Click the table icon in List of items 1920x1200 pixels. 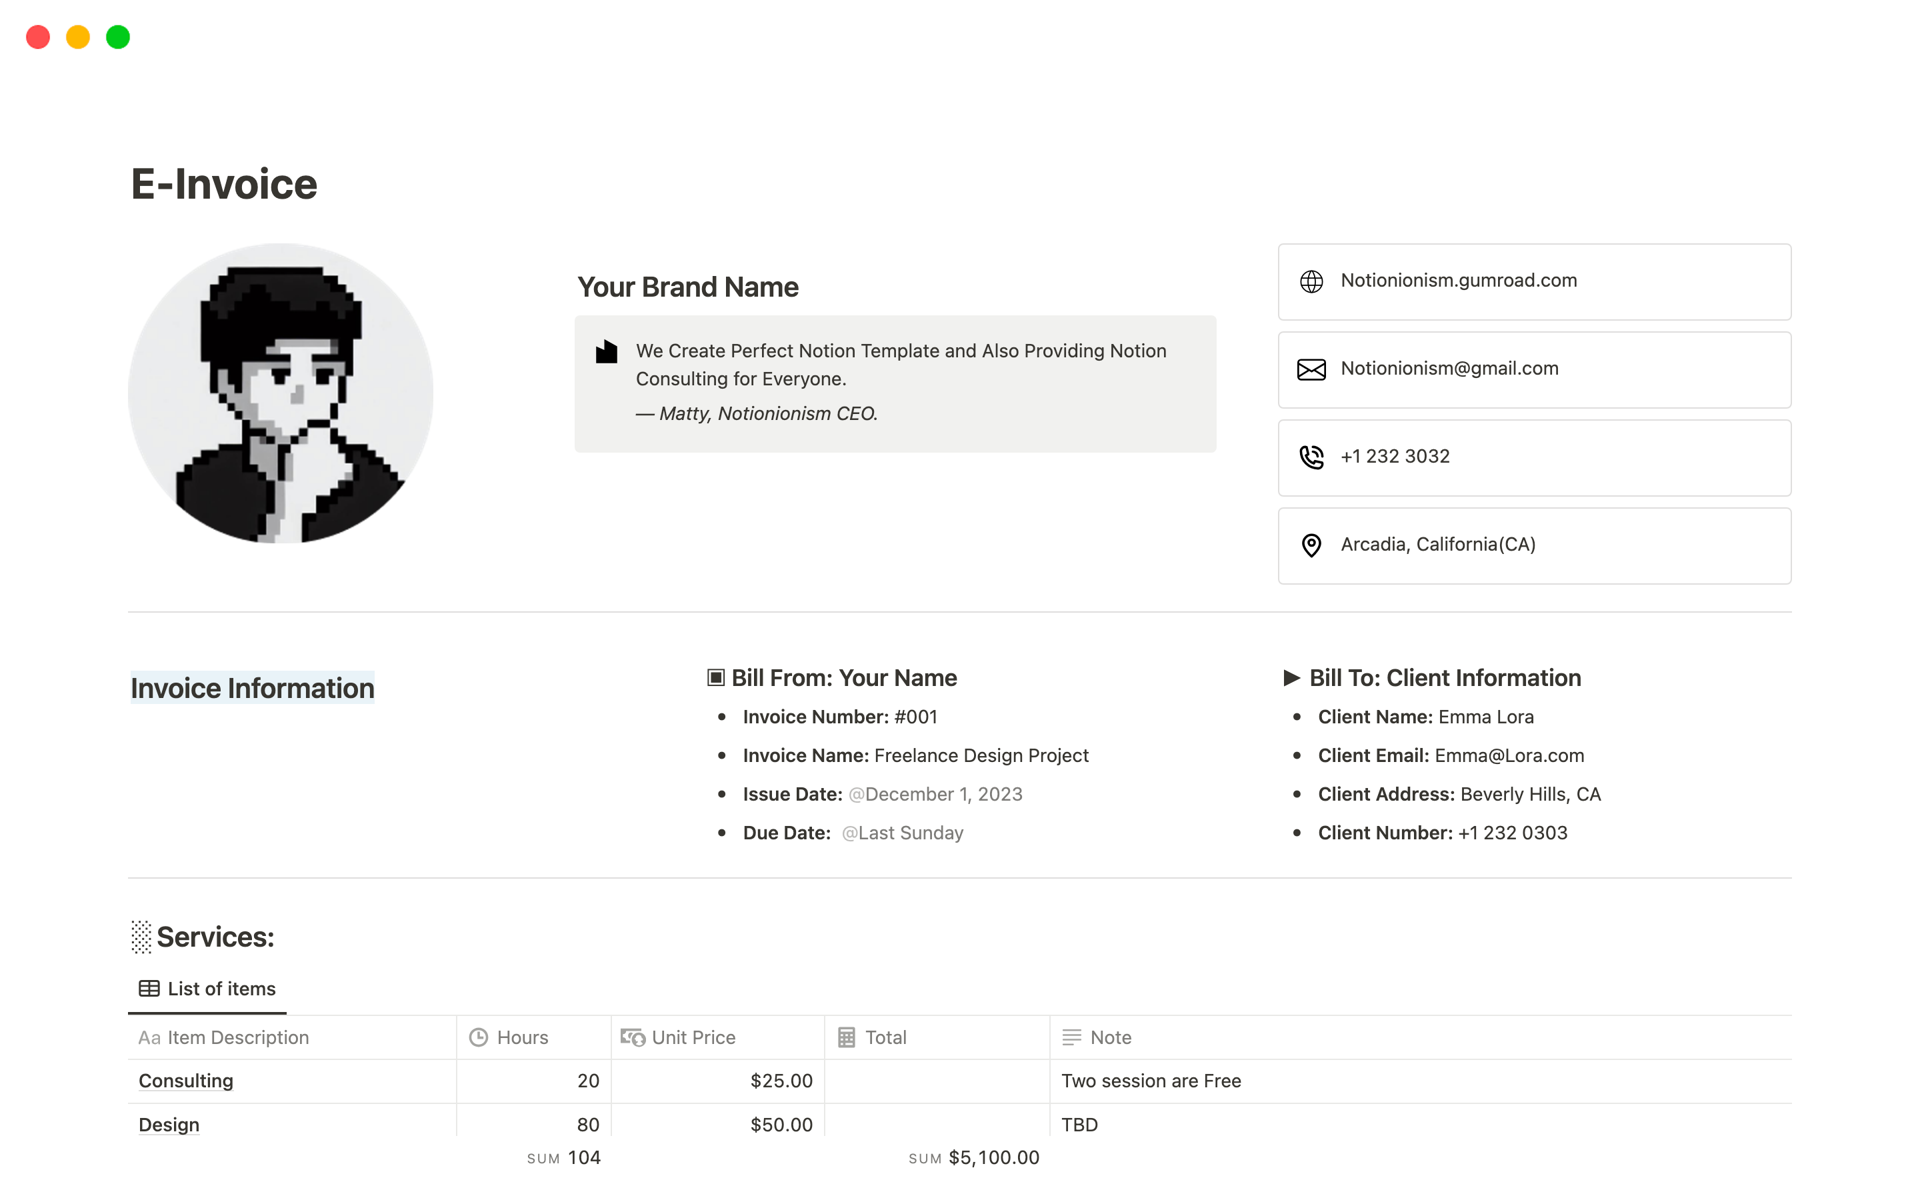(149, 989)
